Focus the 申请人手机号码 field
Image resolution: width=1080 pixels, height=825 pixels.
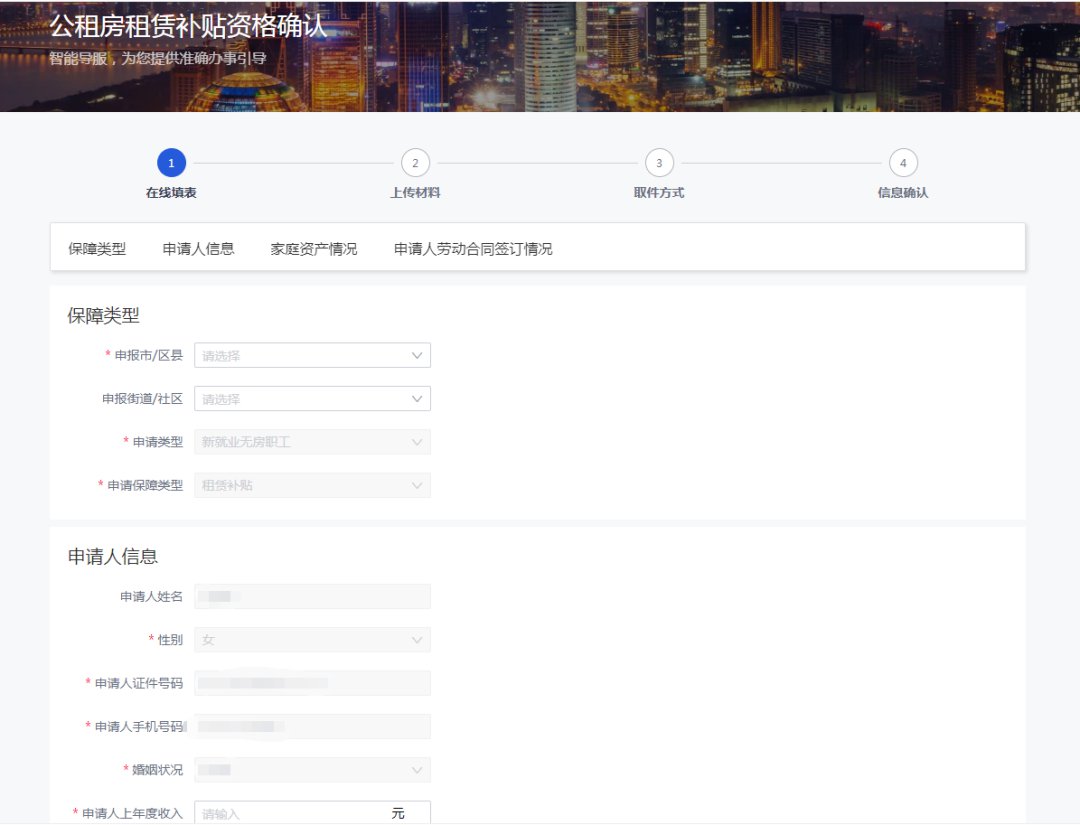point(312,727)
